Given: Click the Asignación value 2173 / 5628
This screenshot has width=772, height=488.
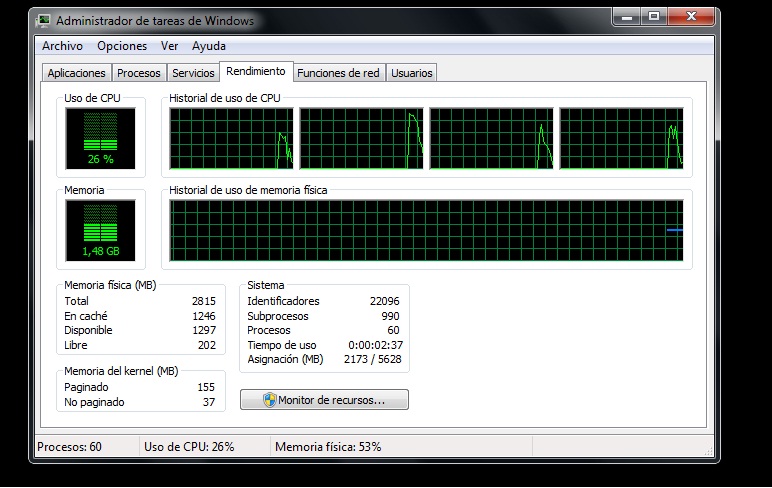Looking at the screenshot, I should 373,359.
